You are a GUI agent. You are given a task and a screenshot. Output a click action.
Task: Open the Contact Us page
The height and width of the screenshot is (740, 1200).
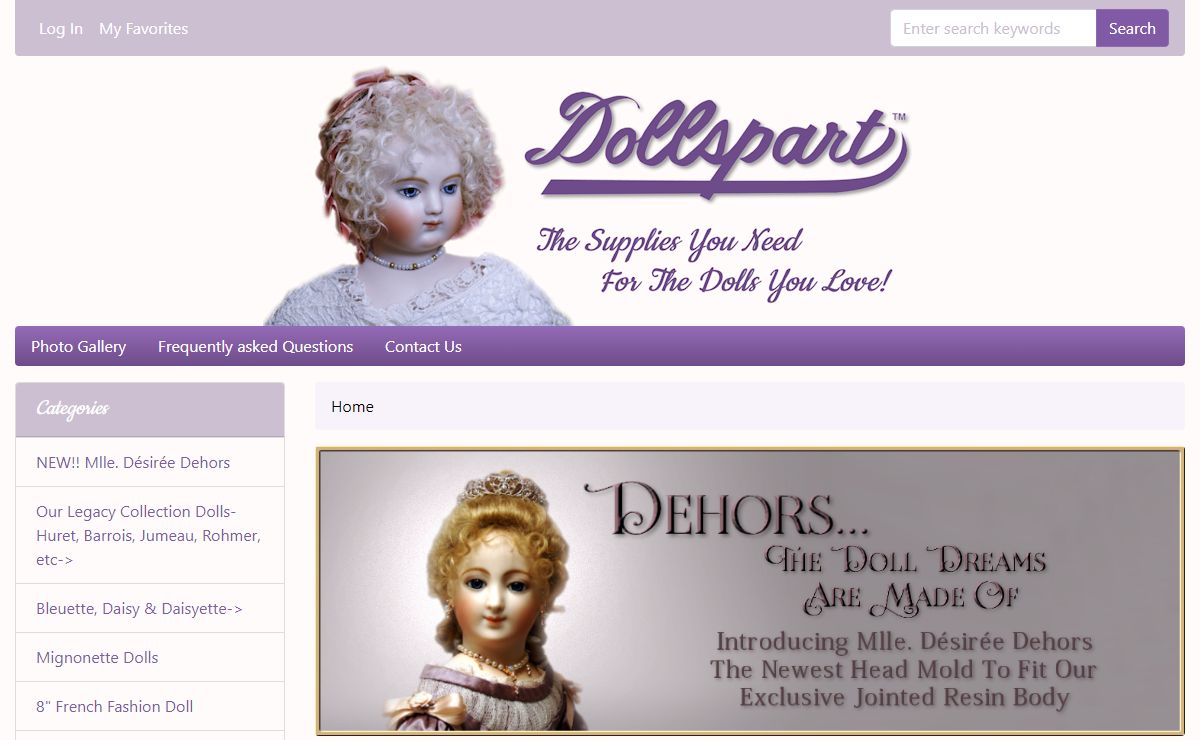coord(423,346)
